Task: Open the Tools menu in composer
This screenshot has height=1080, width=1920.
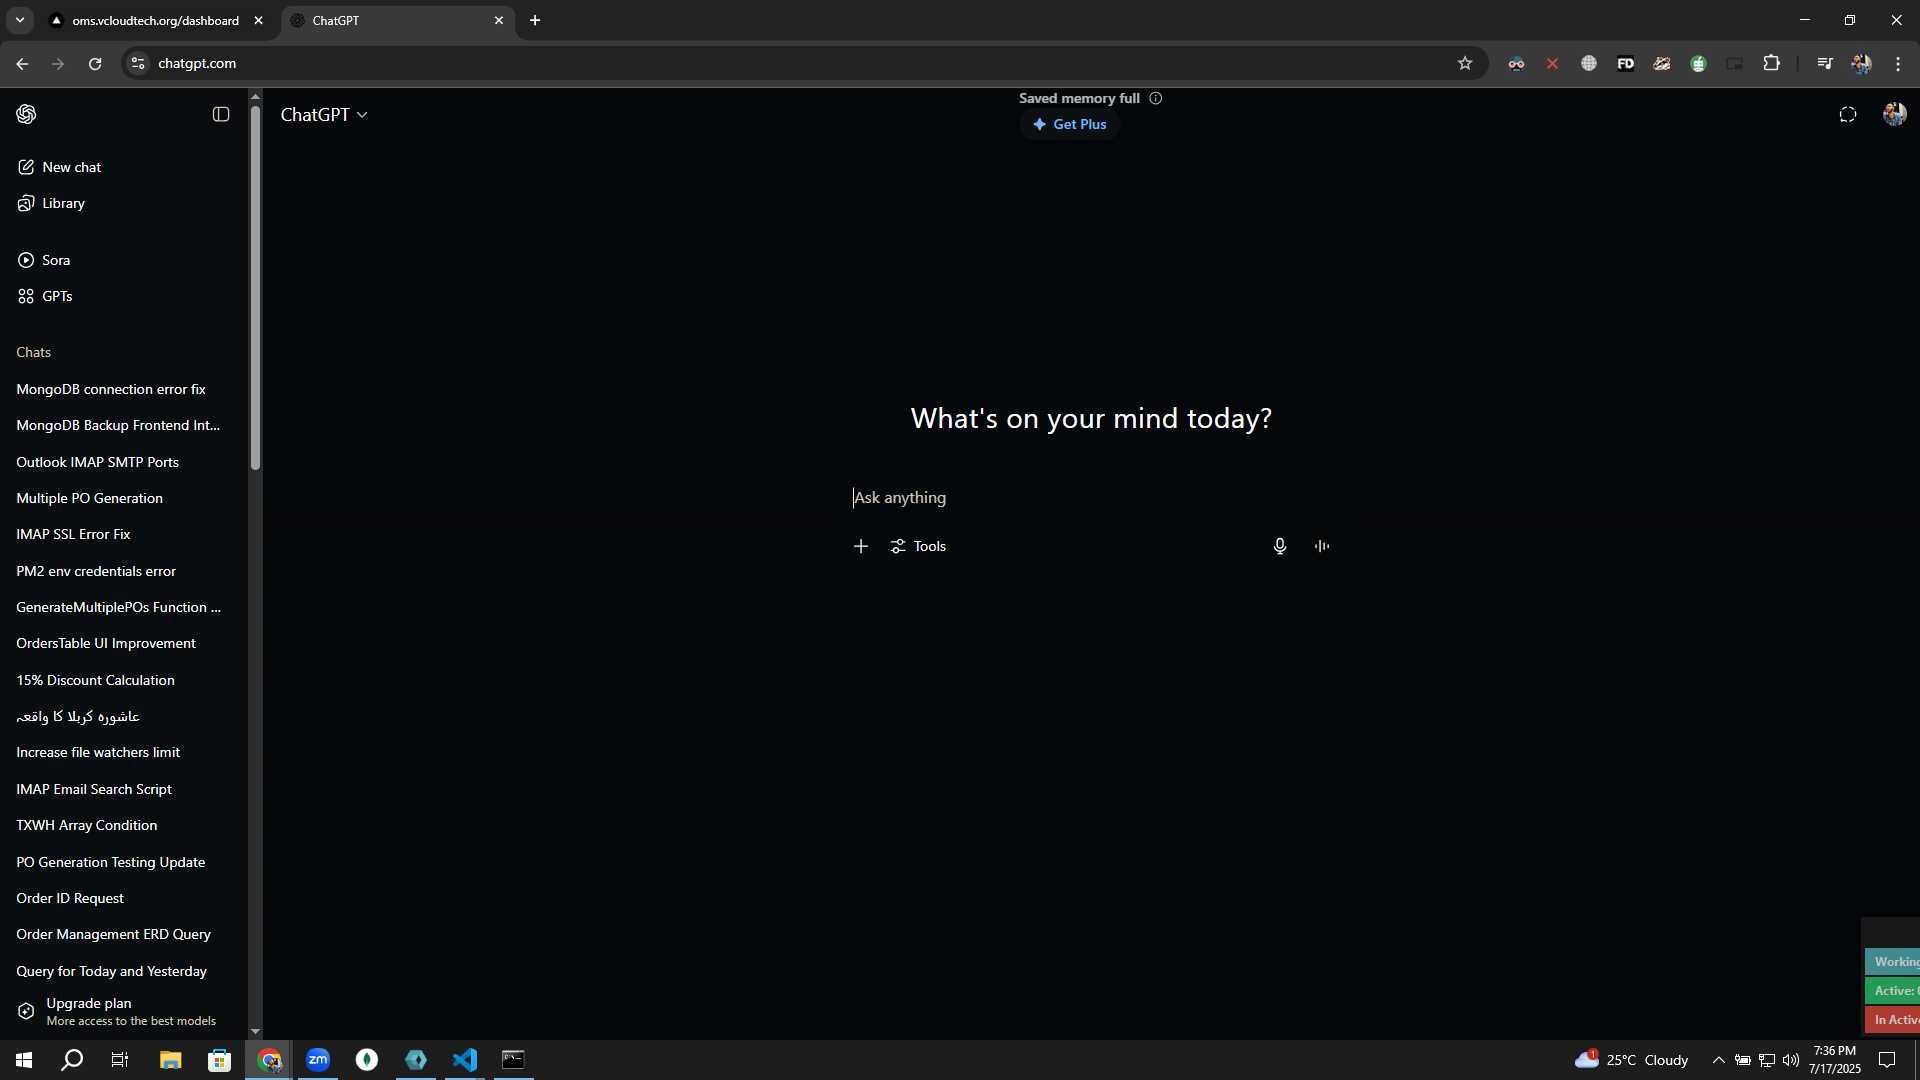Action: coord(918,546)
